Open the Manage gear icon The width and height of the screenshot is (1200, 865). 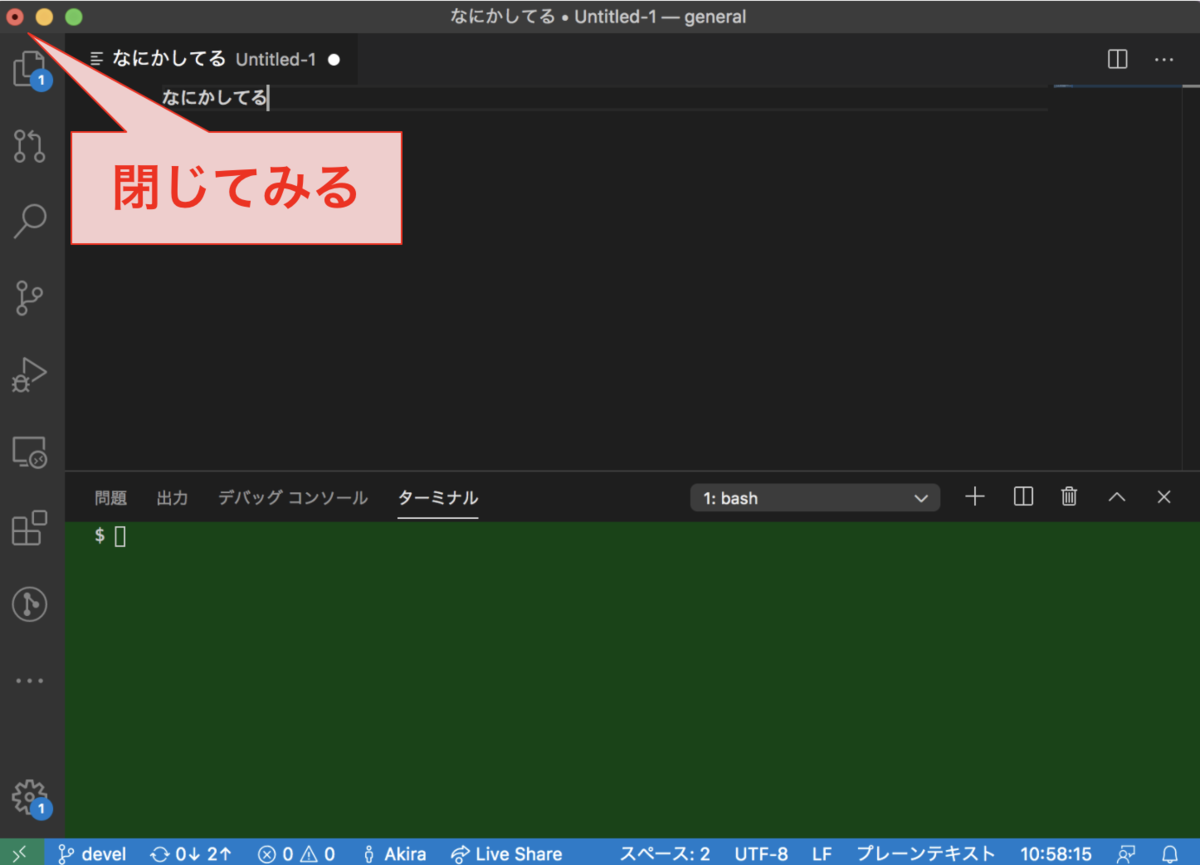pos(30,798)
